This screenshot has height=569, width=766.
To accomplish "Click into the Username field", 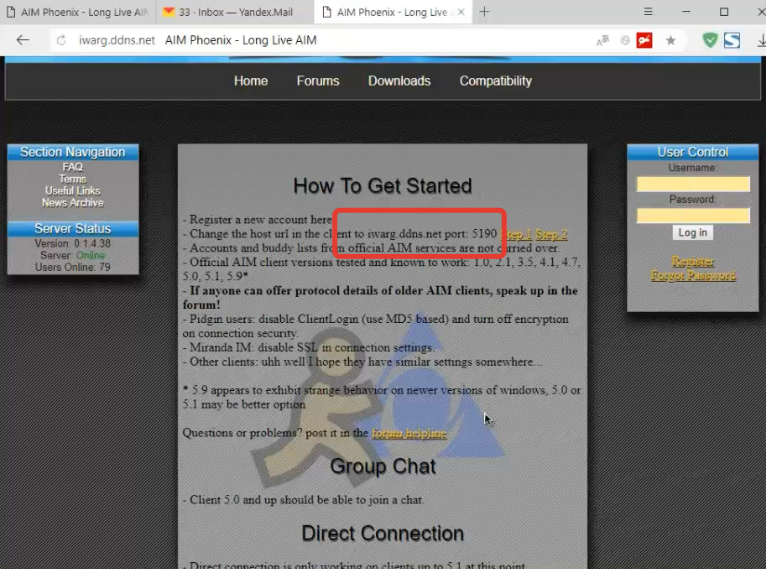I will click(x=692, y=184).
